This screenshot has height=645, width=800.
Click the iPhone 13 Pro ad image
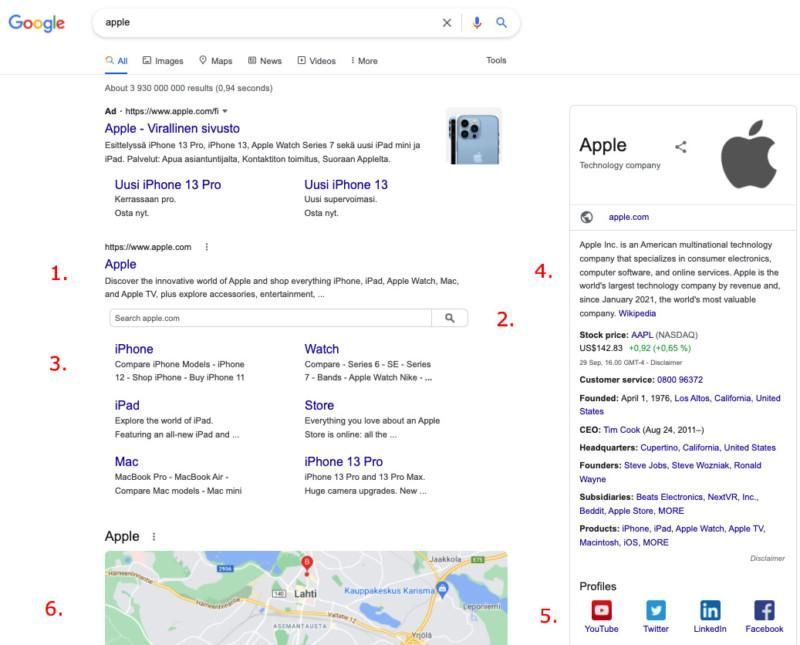(x=474, y=136)
